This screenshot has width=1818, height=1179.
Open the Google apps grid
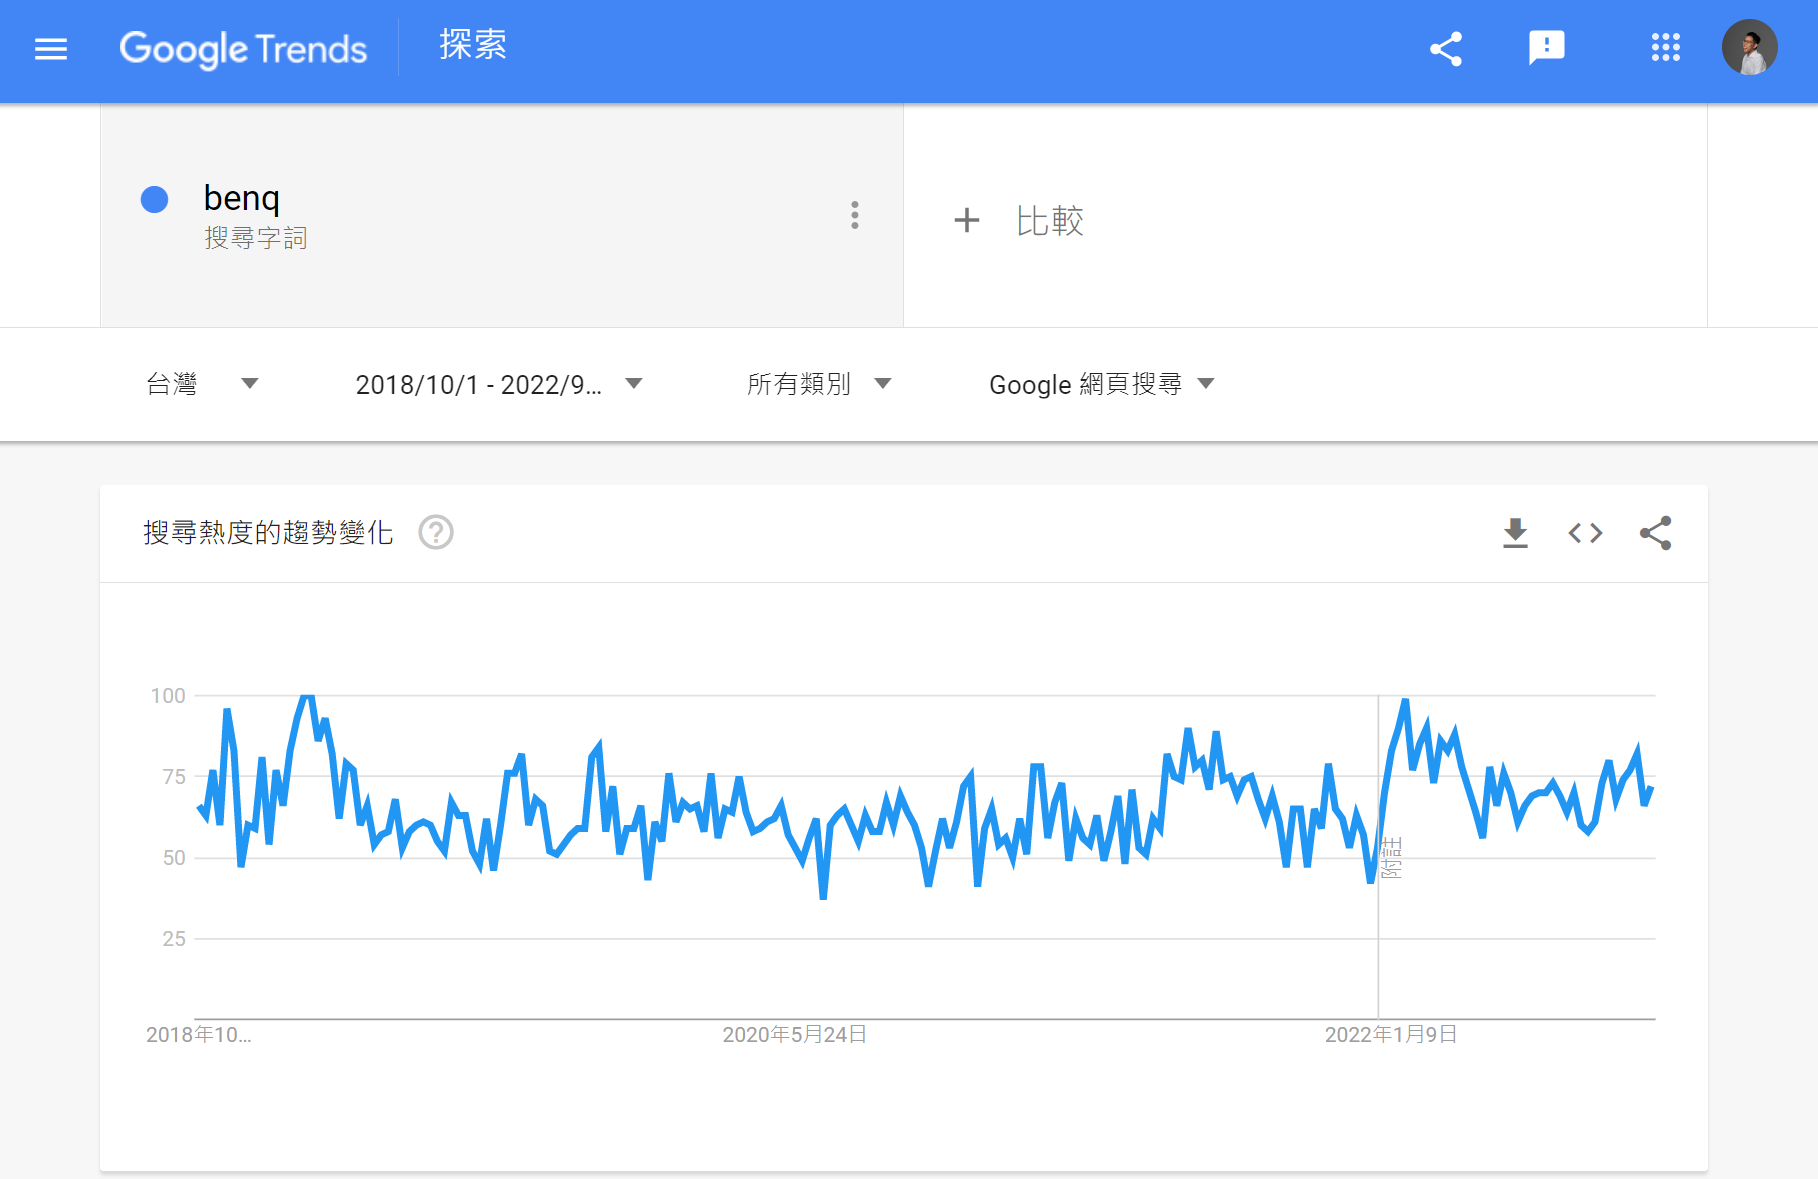click(x=1665, y=48)
